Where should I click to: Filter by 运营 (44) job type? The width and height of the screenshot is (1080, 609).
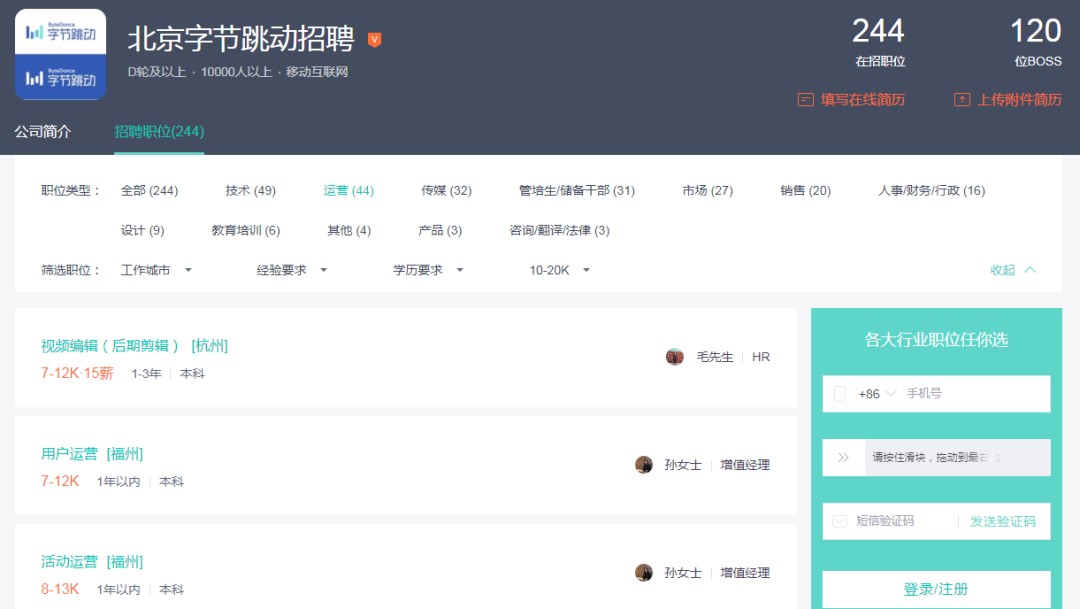pyautogui.click(x=349, y=191)
